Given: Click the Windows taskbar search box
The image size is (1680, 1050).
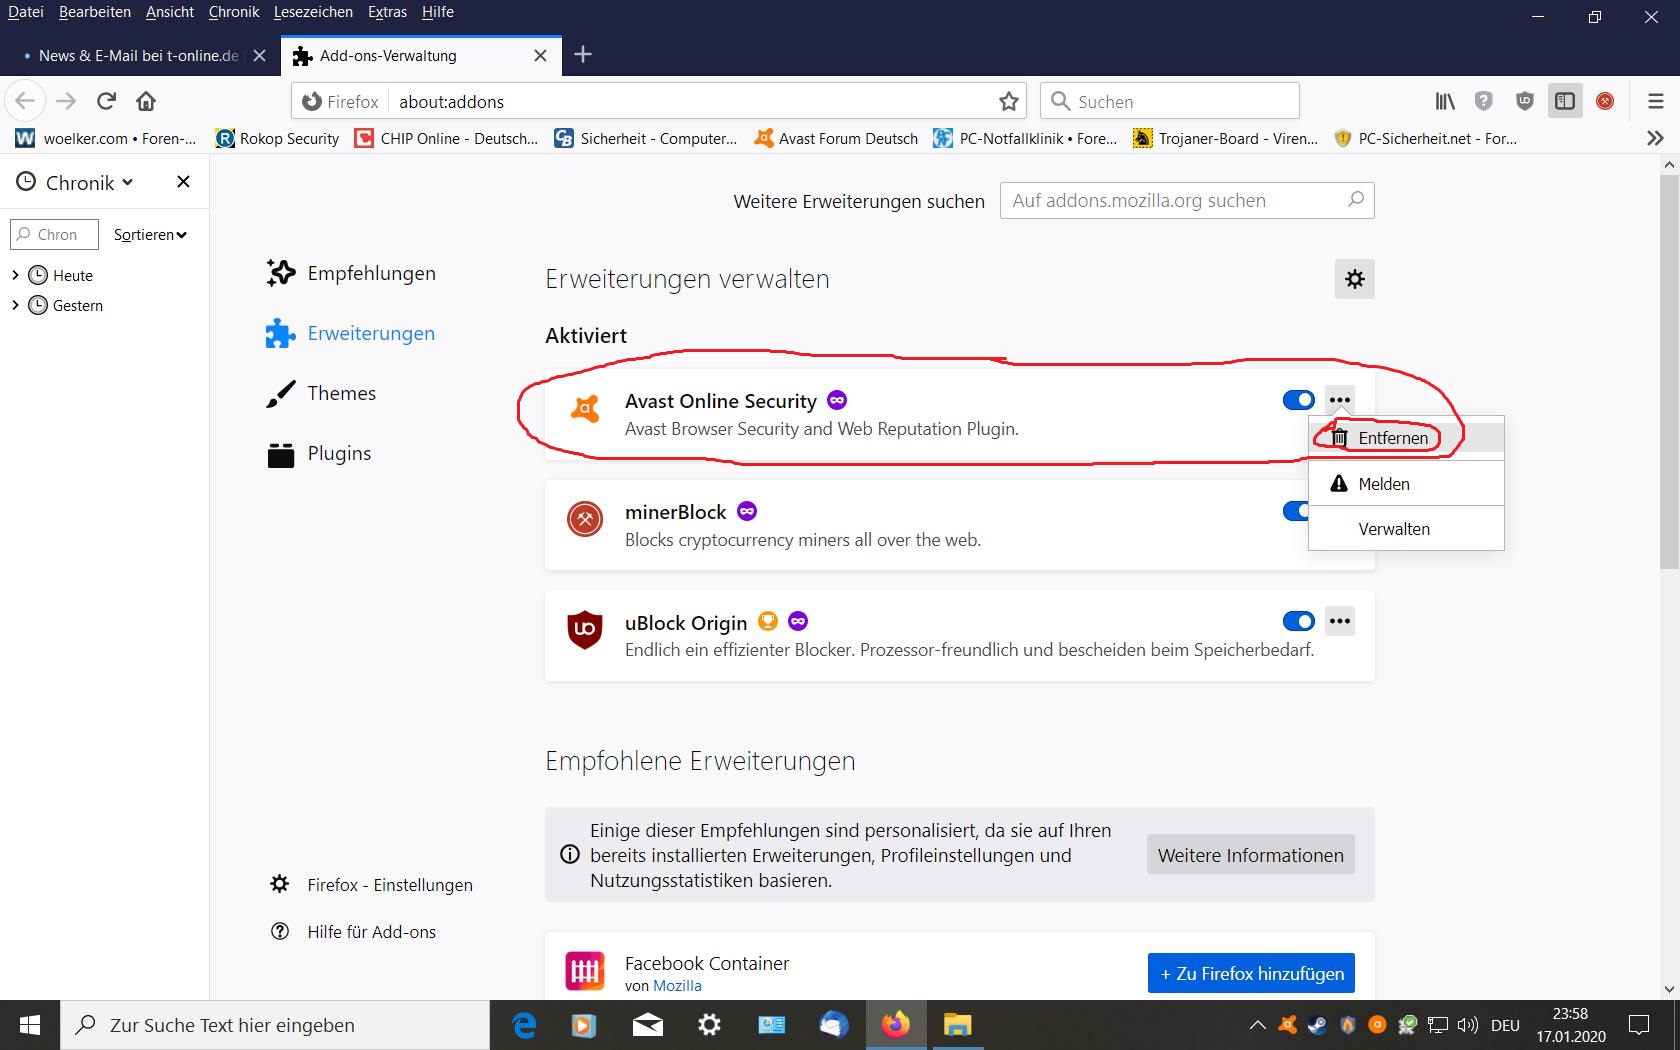Looking at the screenshot, I should [x=275, y=1025].
